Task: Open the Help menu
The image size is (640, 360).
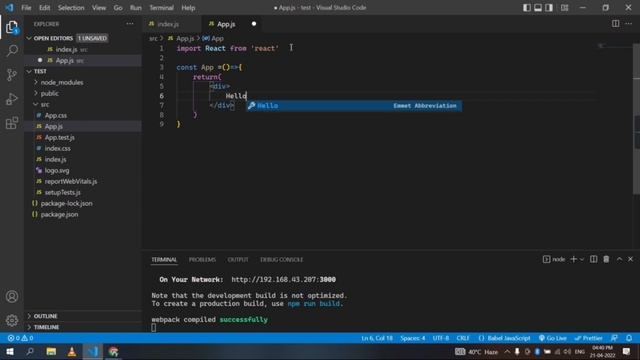Action: 188,8
